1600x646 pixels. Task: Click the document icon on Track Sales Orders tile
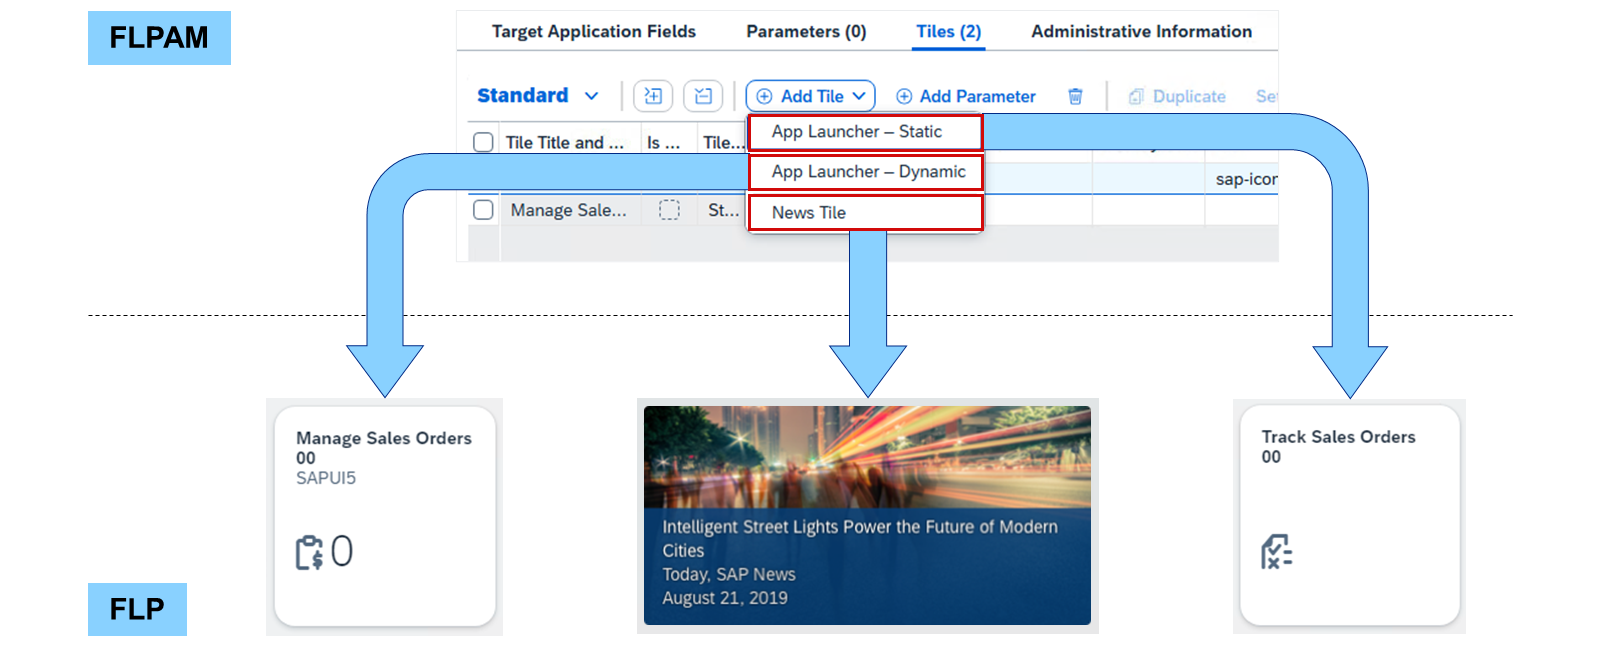pyautogui.click(x=1276, y=552)
